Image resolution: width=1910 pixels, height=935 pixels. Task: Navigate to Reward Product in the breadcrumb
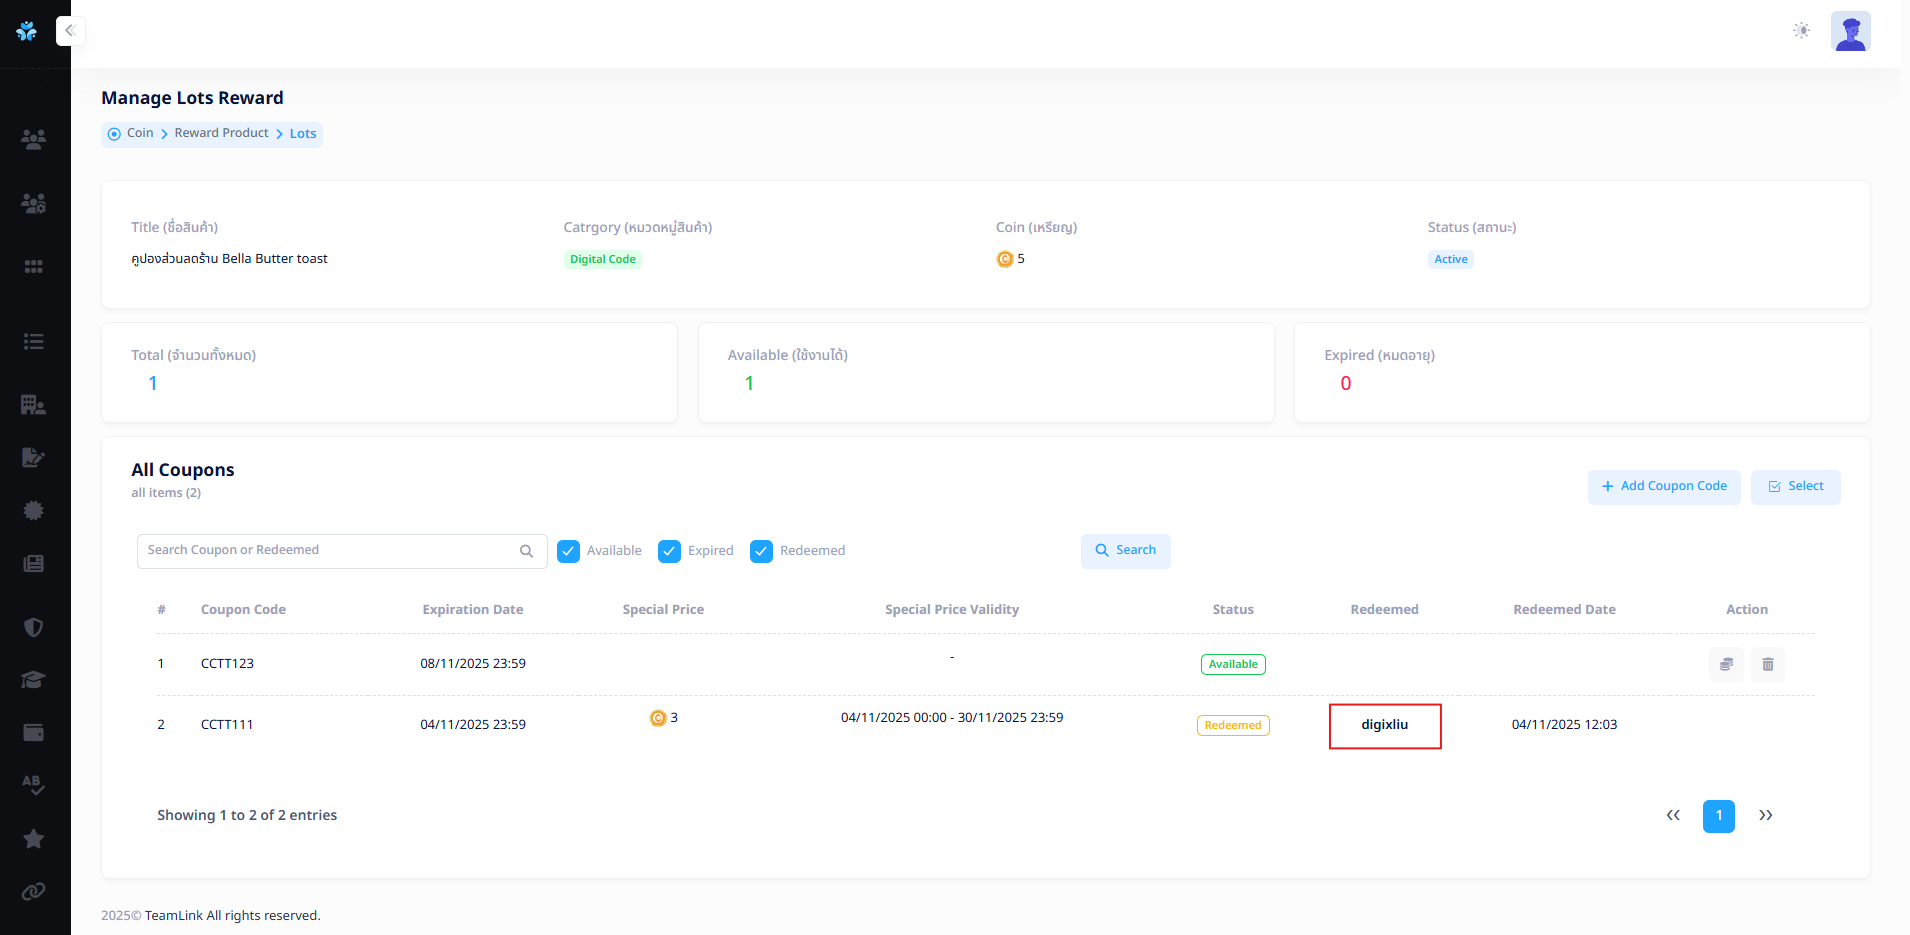point(221,133)
